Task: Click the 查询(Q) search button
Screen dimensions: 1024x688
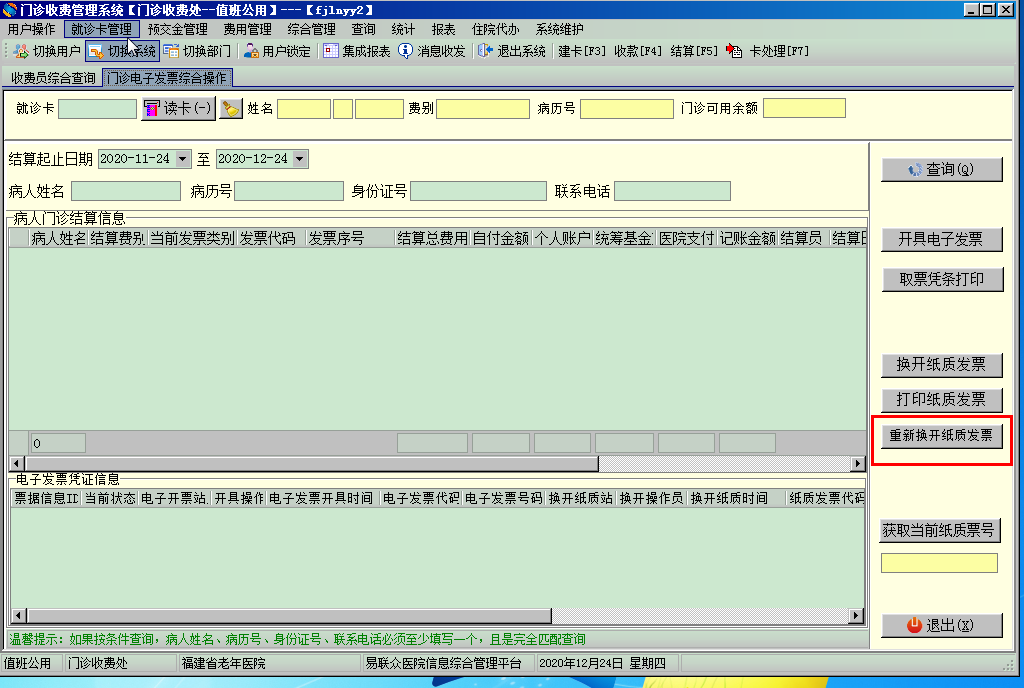Action: click(941, 170)
